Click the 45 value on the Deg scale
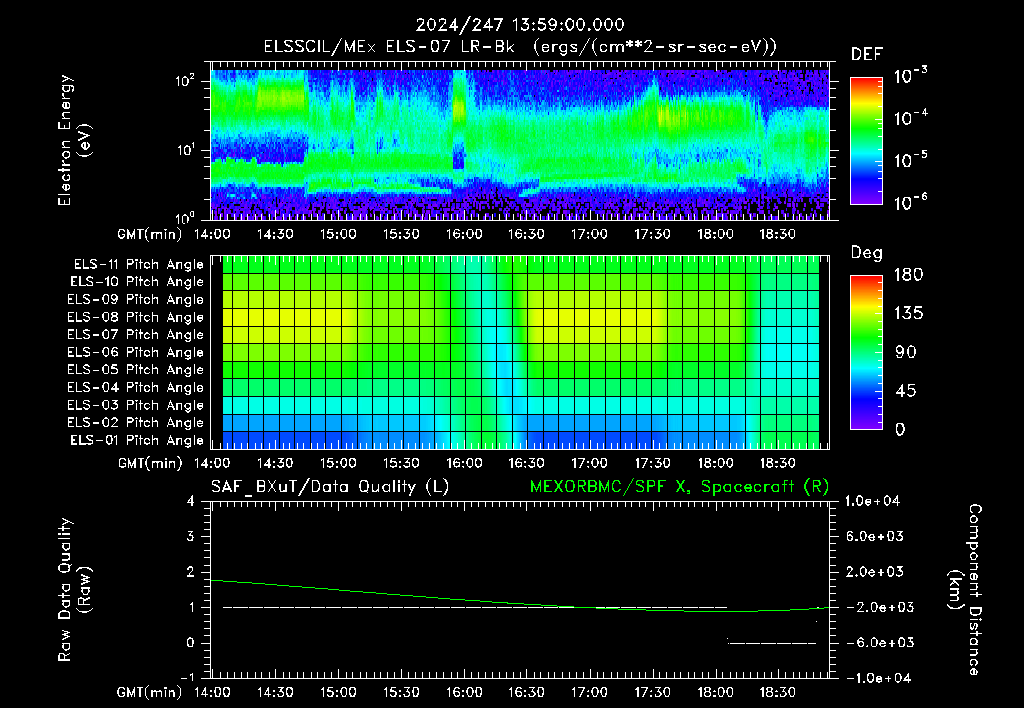 pos(906,391)
